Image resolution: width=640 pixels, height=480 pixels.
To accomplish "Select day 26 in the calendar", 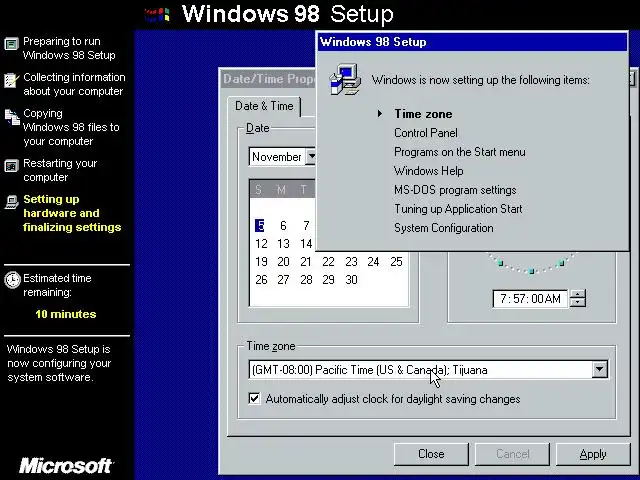I will 261,280.
